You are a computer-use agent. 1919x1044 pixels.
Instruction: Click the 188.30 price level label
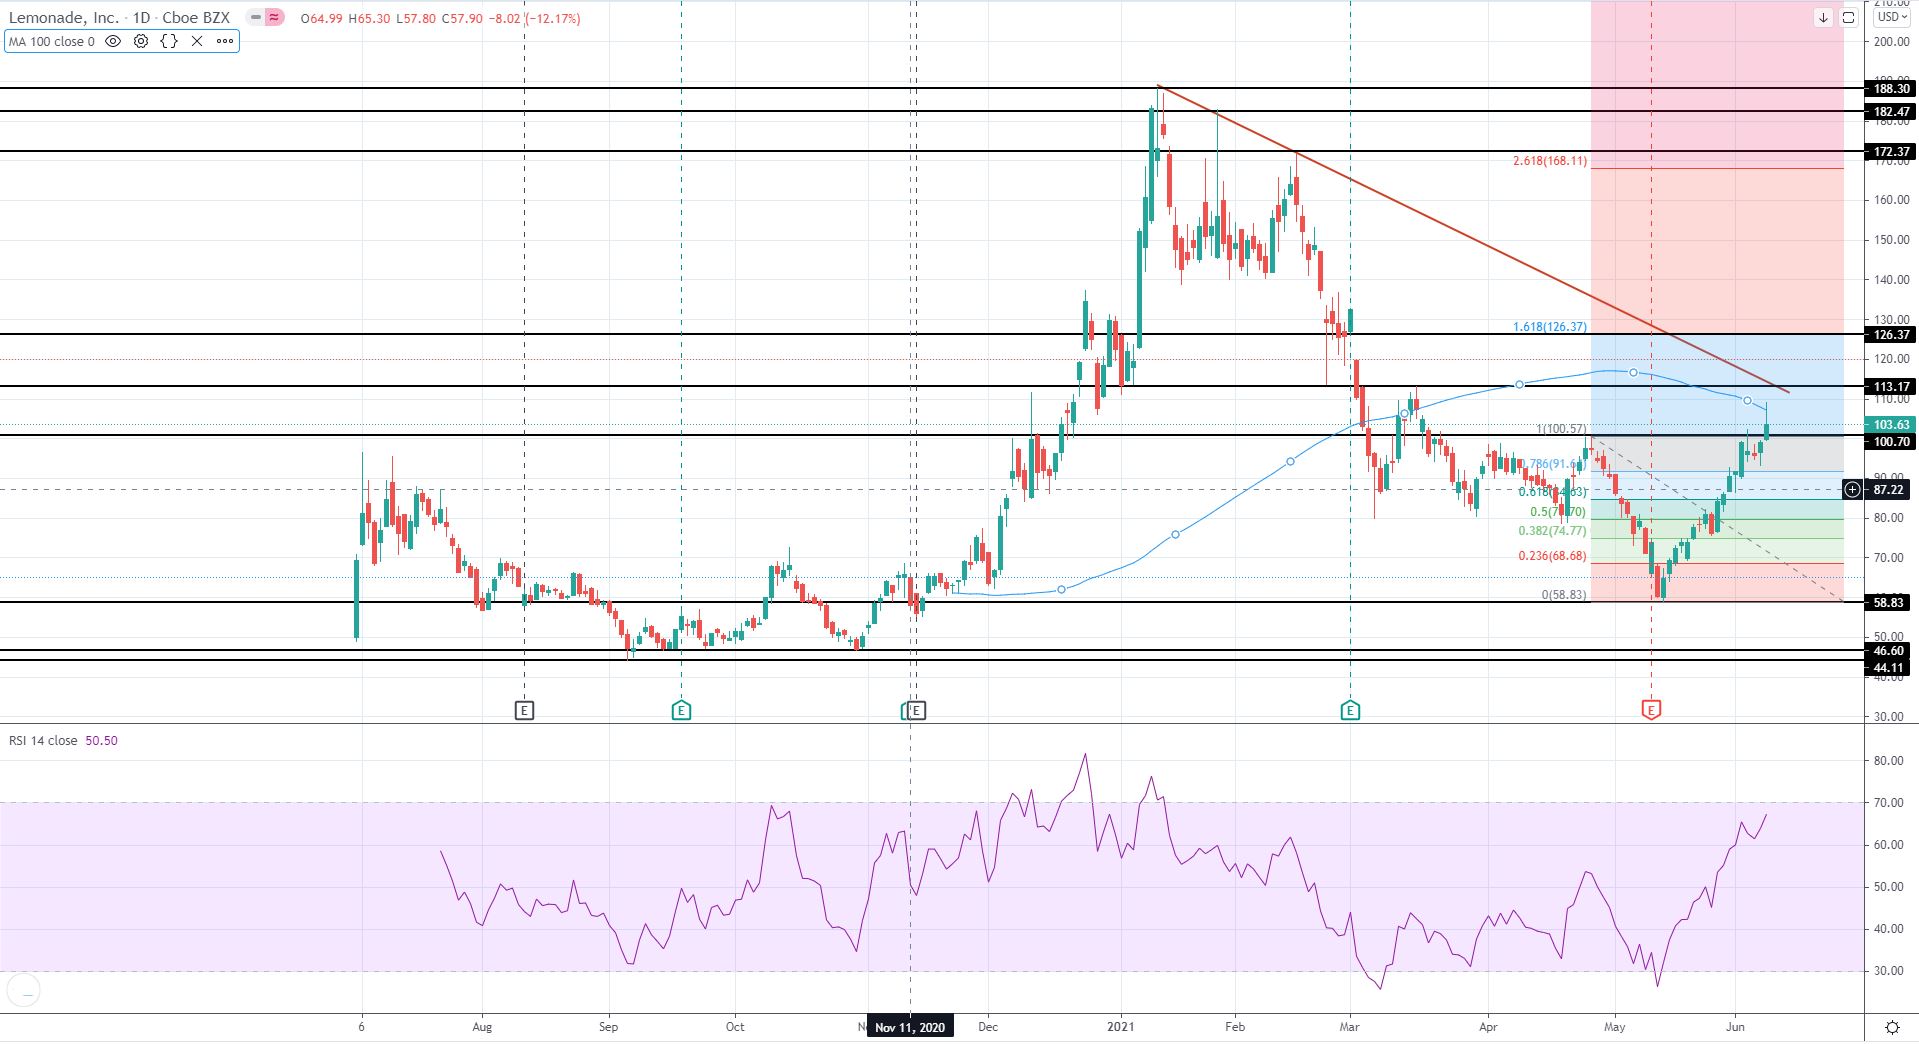pyautogui.click(x=1891, y=88)
